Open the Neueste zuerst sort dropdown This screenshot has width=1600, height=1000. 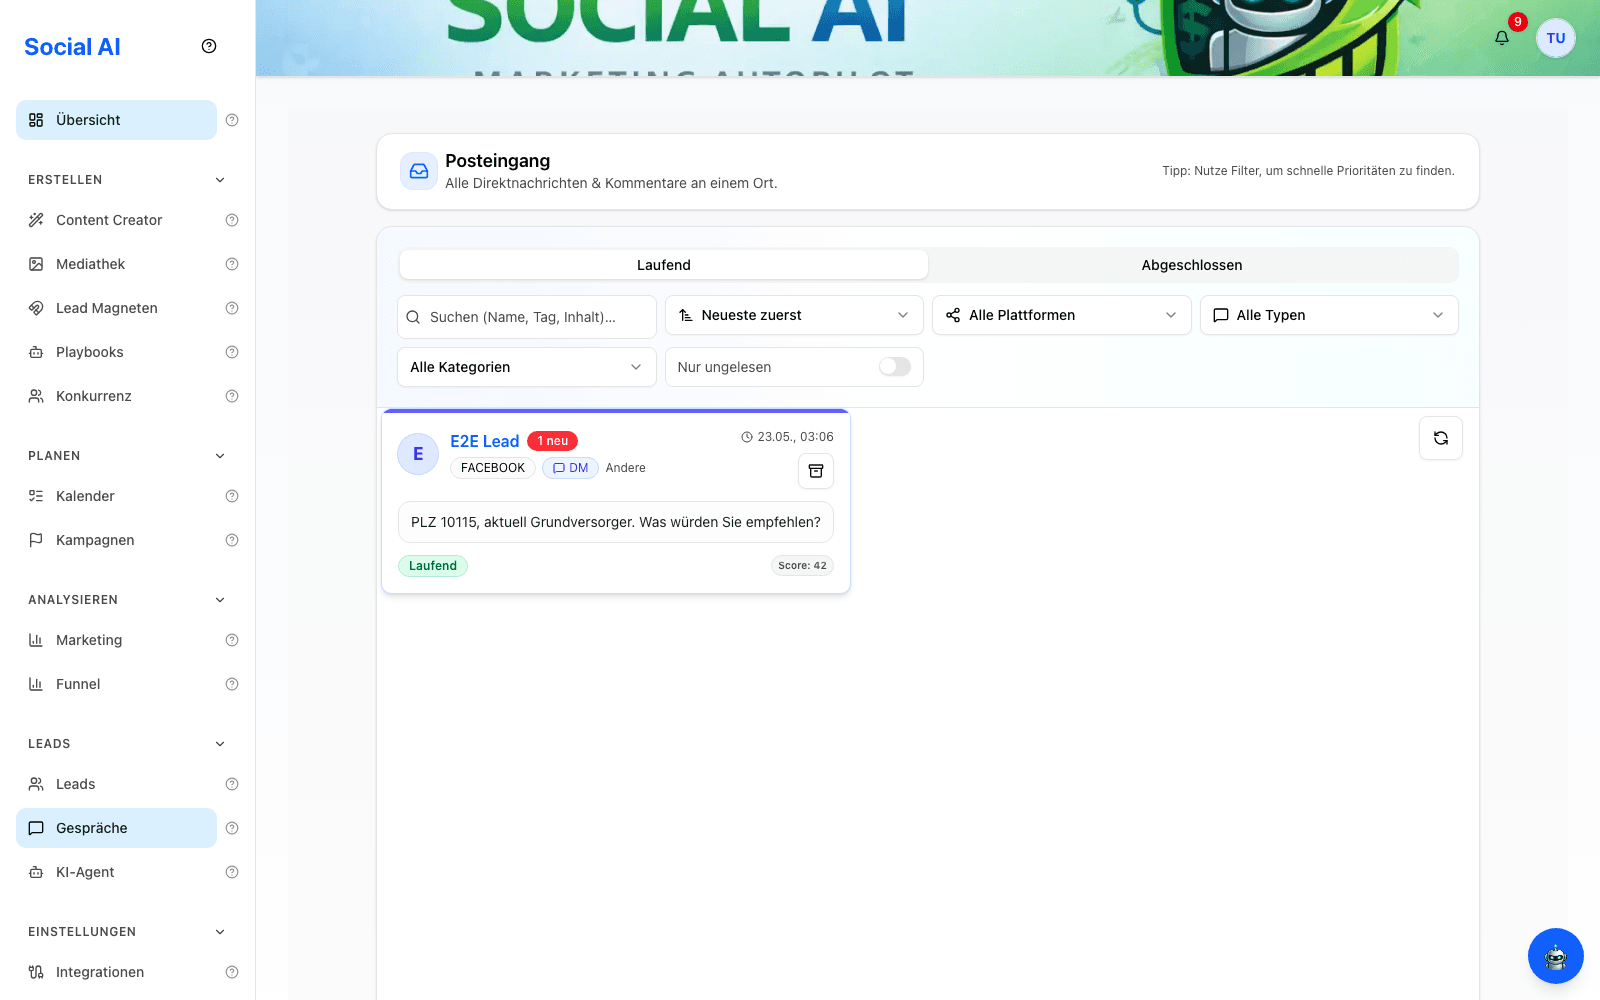794,315
